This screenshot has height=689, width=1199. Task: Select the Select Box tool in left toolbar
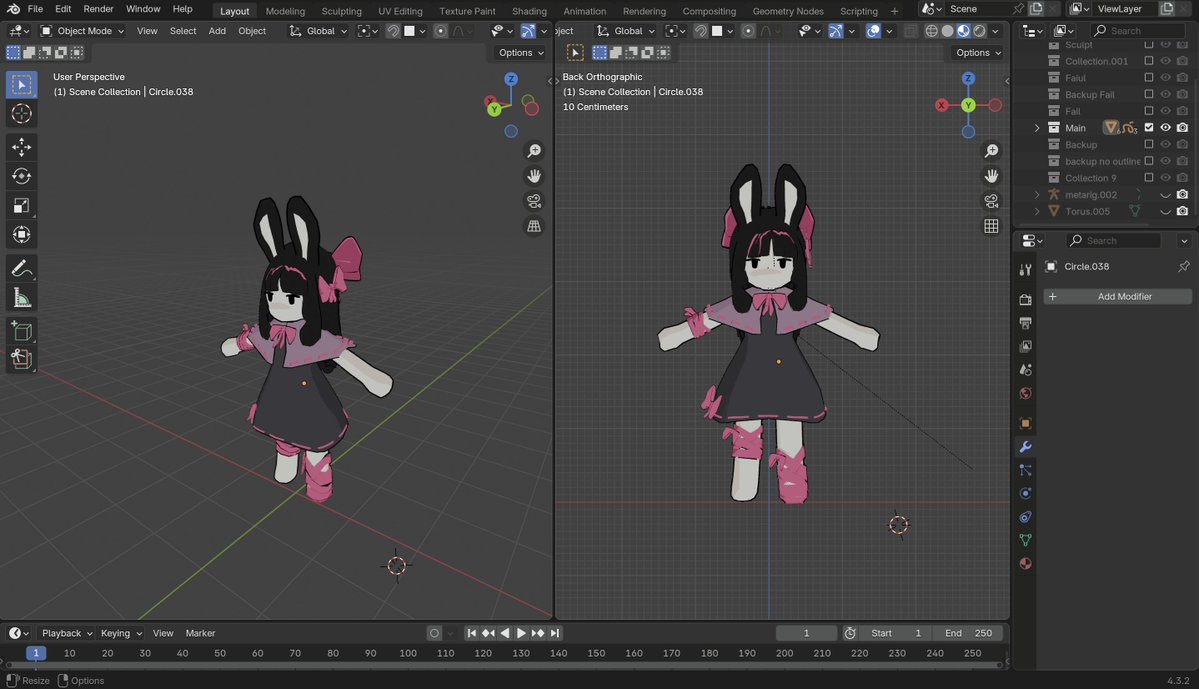(21, 84)
